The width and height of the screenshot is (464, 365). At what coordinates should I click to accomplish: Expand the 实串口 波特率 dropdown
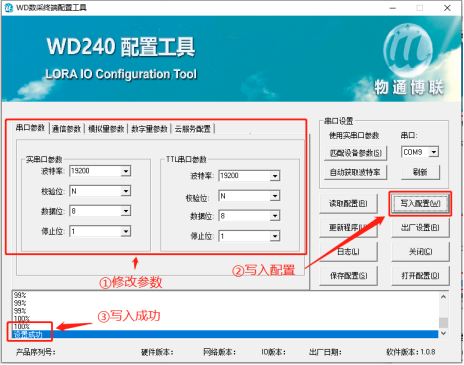tap(126, 171)
